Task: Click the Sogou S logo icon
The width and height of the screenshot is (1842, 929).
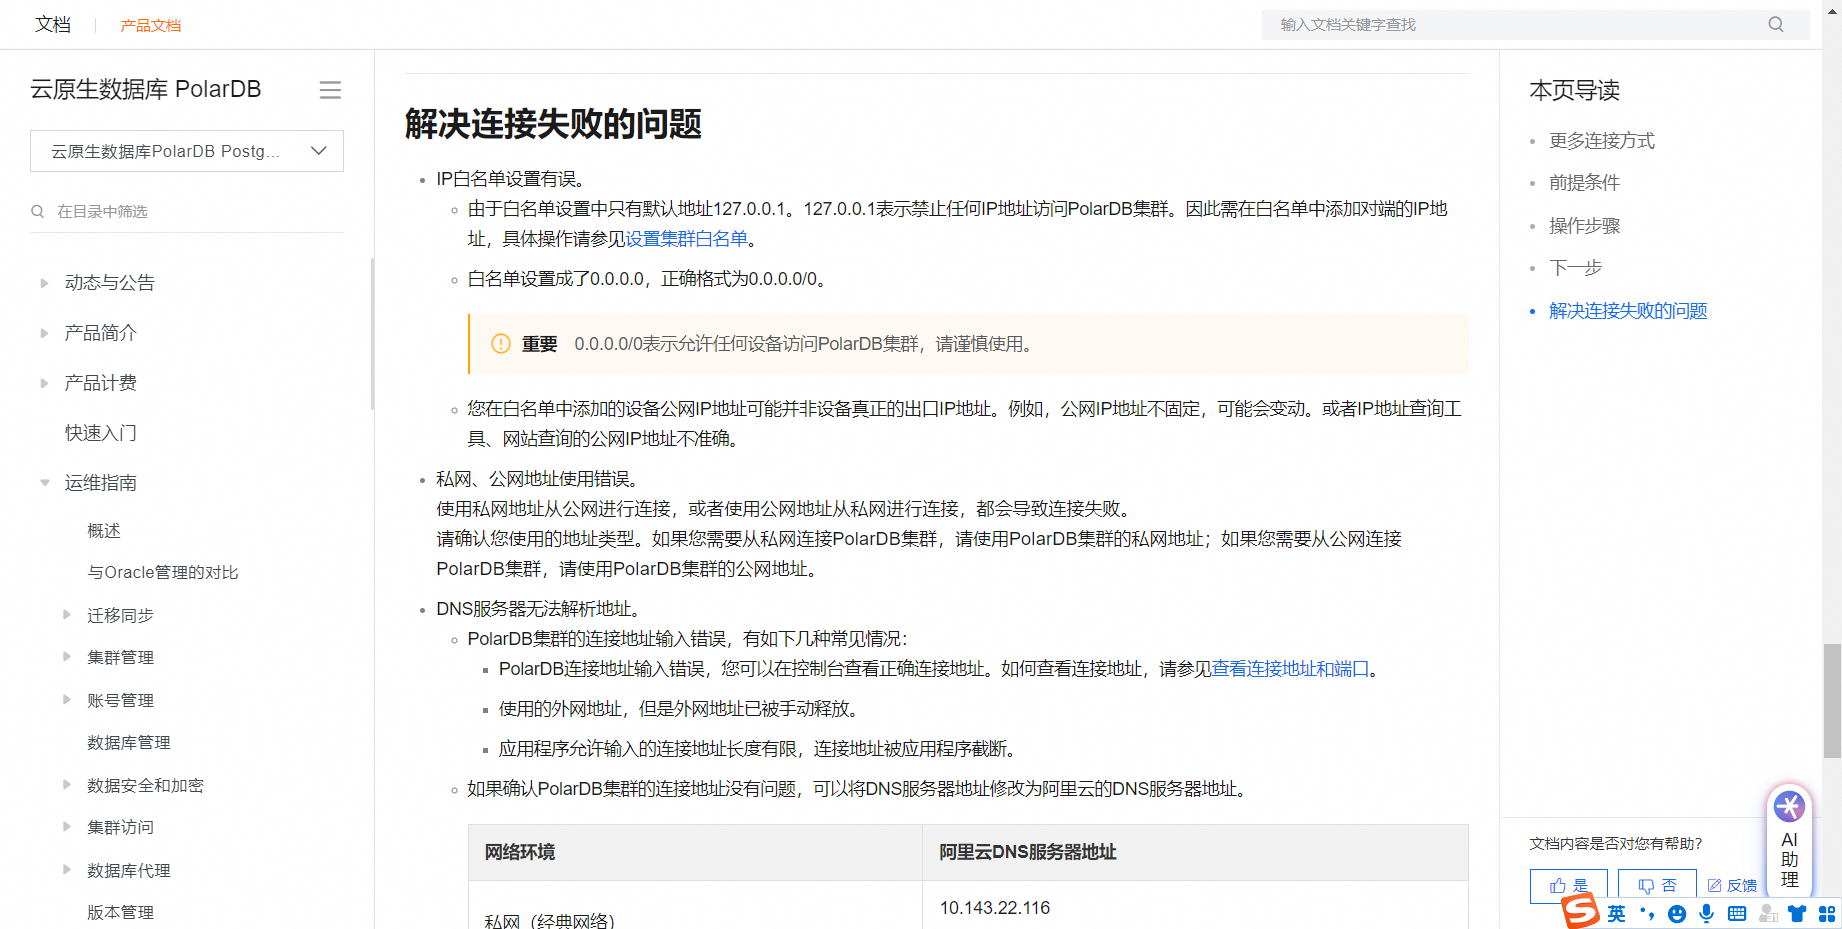Action: [x=1581, y=911]
